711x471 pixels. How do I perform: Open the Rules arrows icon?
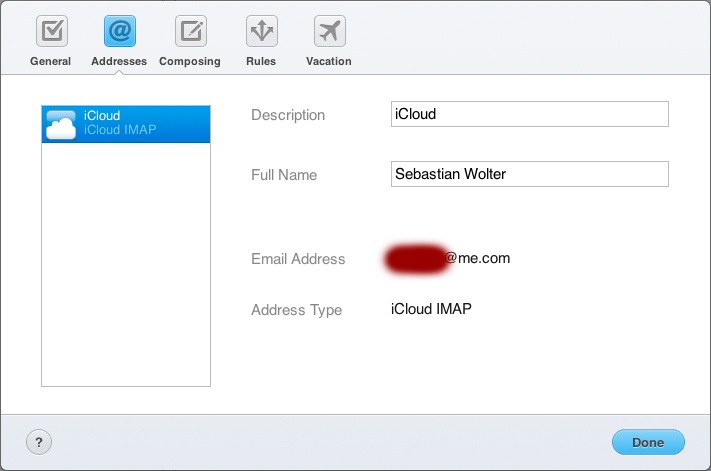(262, 31)
